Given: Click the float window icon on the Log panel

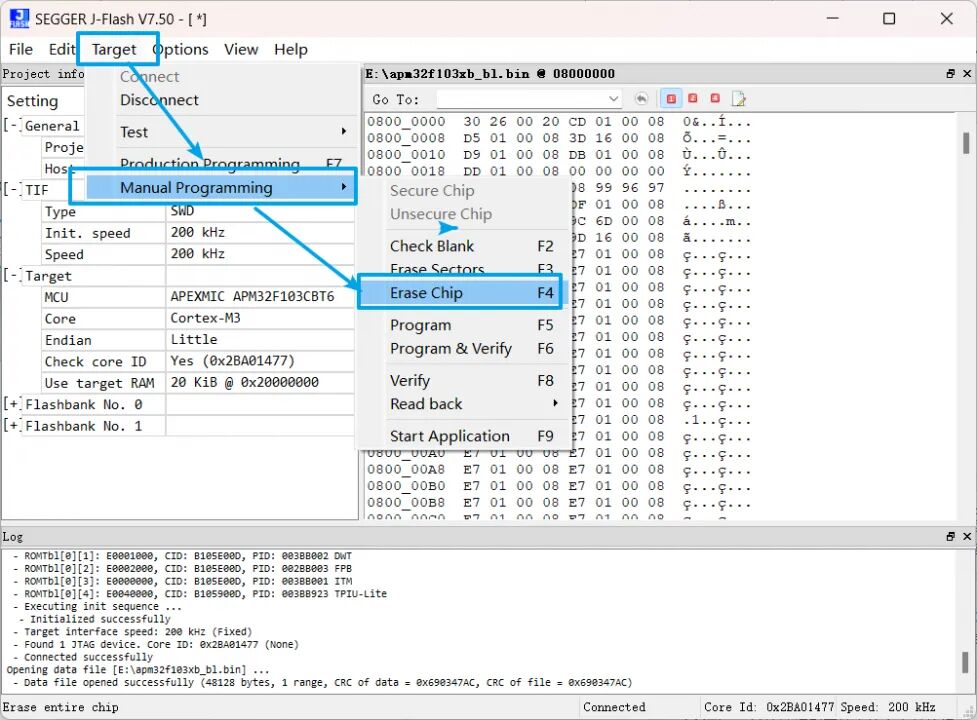Looking at the screenshot, I should tap(950, 536).
